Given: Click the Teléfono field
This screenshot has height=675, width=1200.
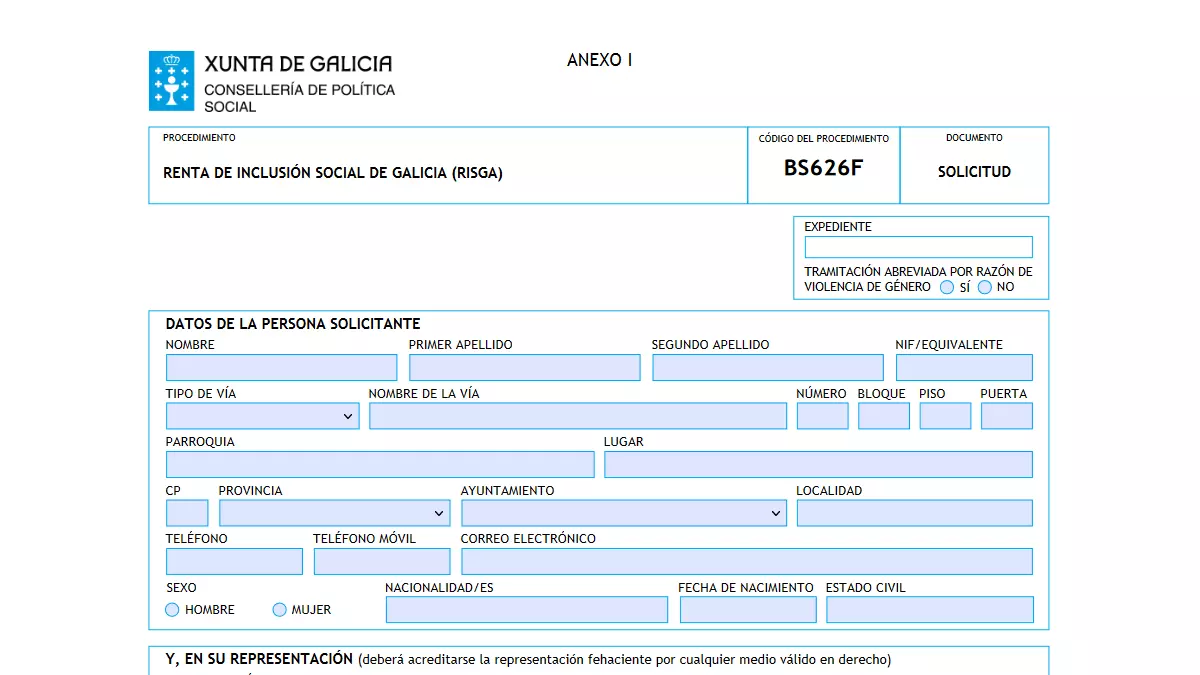Looking at the screenshot, I should pos(234,561).
